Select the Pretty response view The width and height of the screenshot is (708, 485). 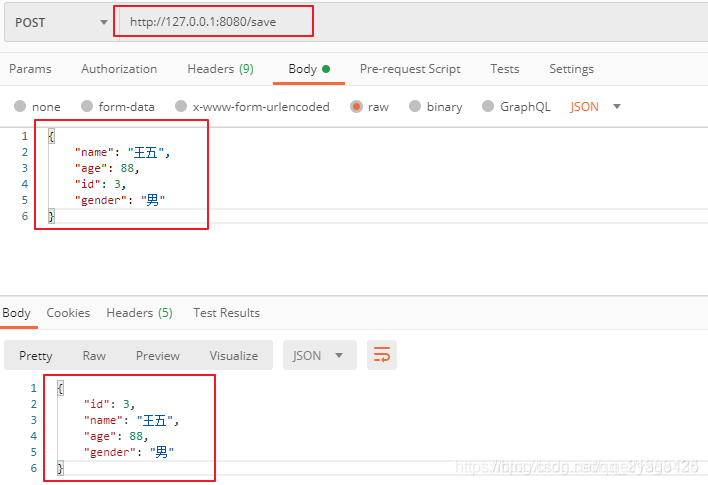click(x=36, y=355)
